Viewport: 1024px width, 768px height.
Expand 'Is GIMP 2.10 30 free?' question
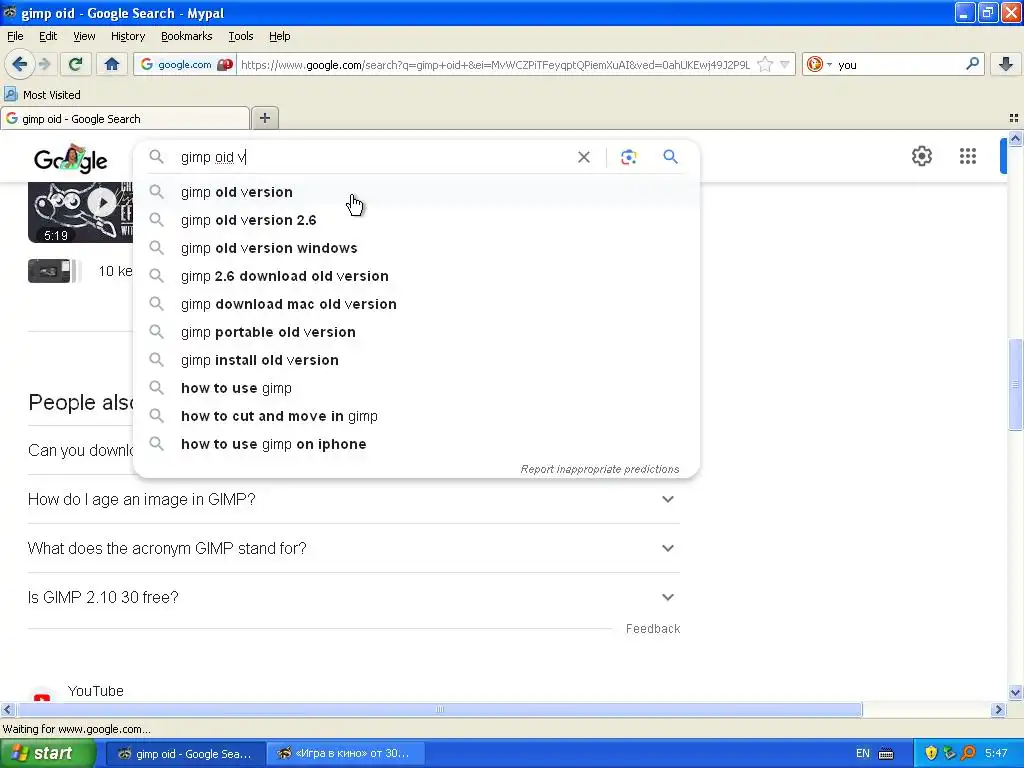click(353, 597)
